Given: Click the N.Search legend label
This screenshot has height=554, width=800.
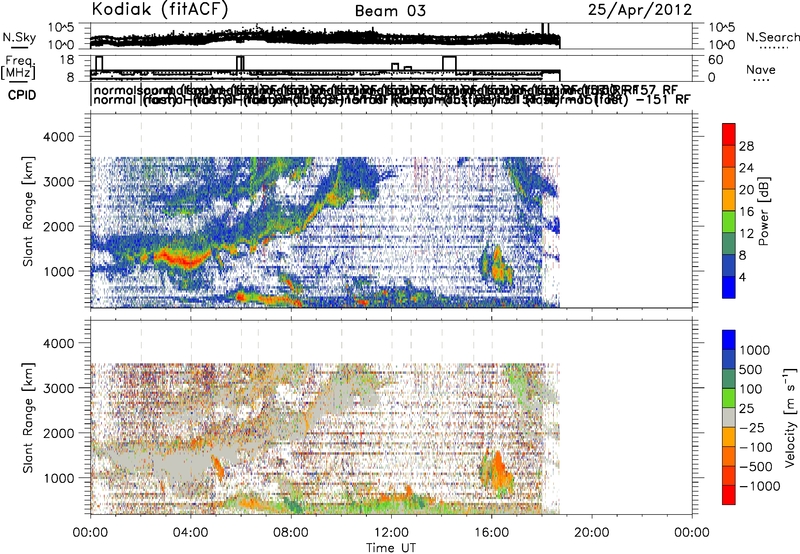Looking at the screenshot, I should pos(772,37).
